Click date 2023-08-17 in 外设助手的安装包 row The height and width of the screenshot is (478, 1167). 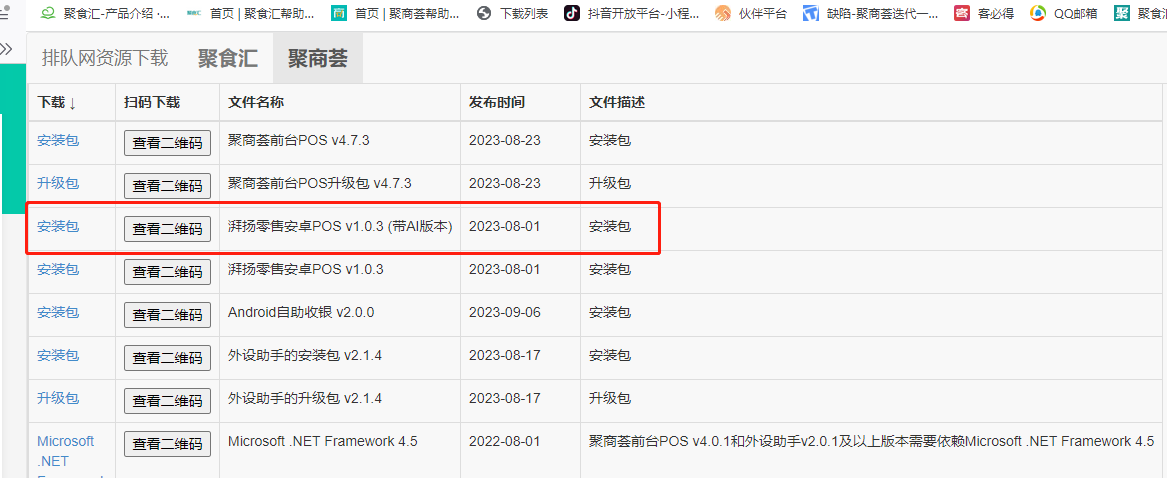pos(505,356)
